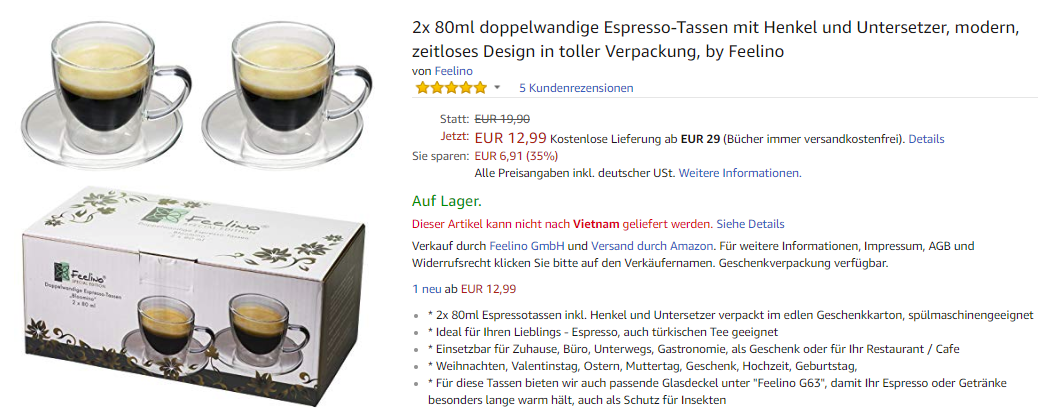The image size is (1057, 408).
Task: Click the first bullet about 2x 80ml Espressotassen
Action: [x=731, y=315]
